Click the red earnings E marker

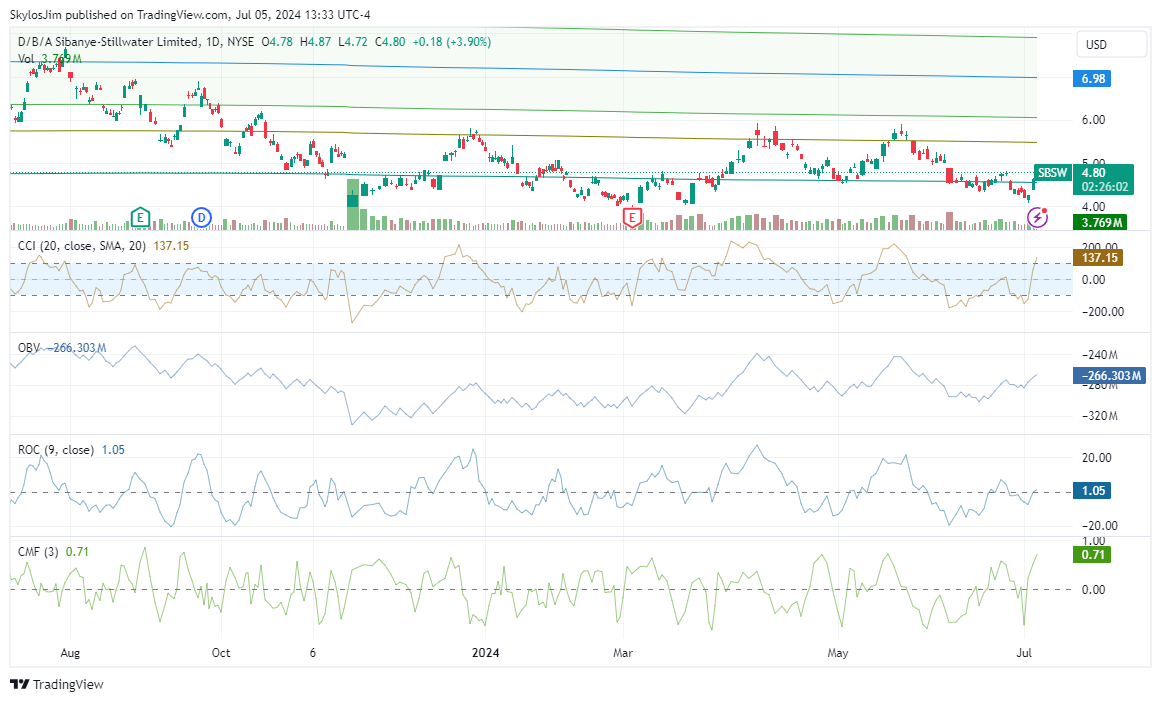coord(632,217)
